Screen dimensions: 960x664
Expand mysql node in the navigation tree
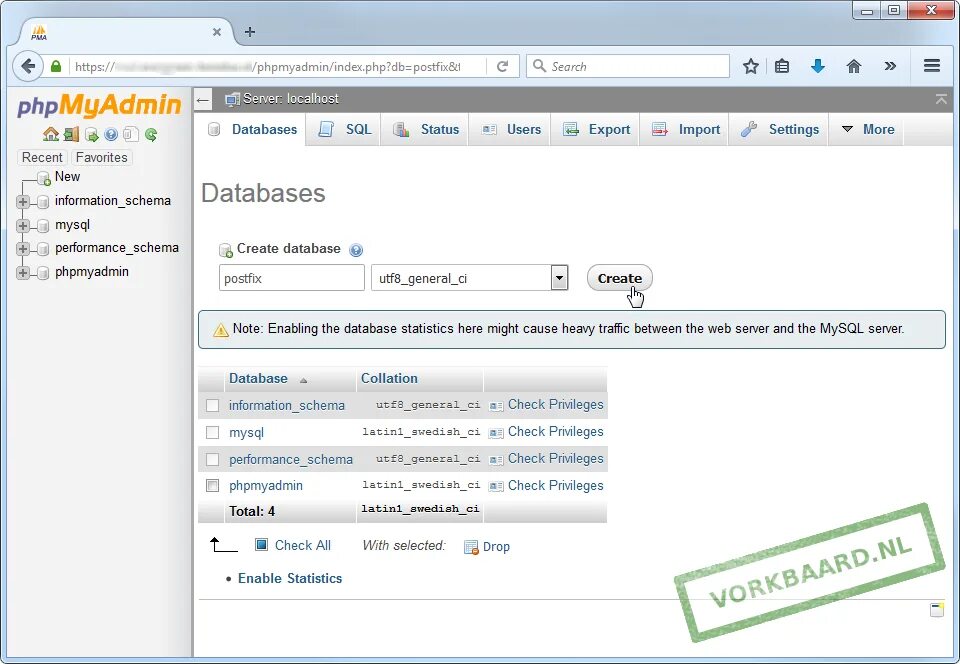pyautogui.click(x=23, y=225)
